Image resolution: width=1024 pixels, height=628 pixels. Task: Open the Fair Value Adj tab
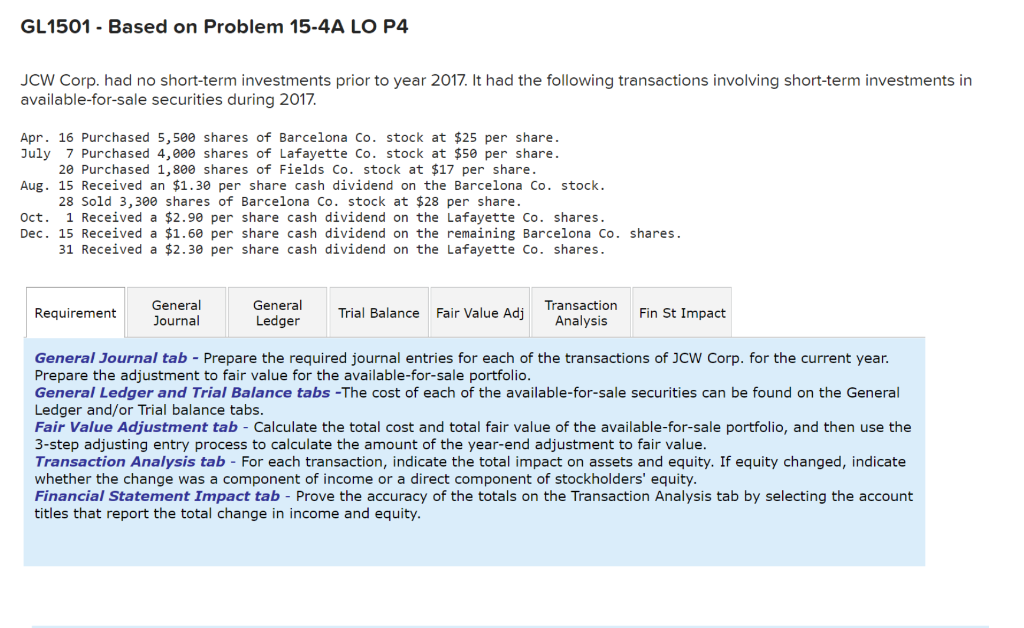[479, 311]
